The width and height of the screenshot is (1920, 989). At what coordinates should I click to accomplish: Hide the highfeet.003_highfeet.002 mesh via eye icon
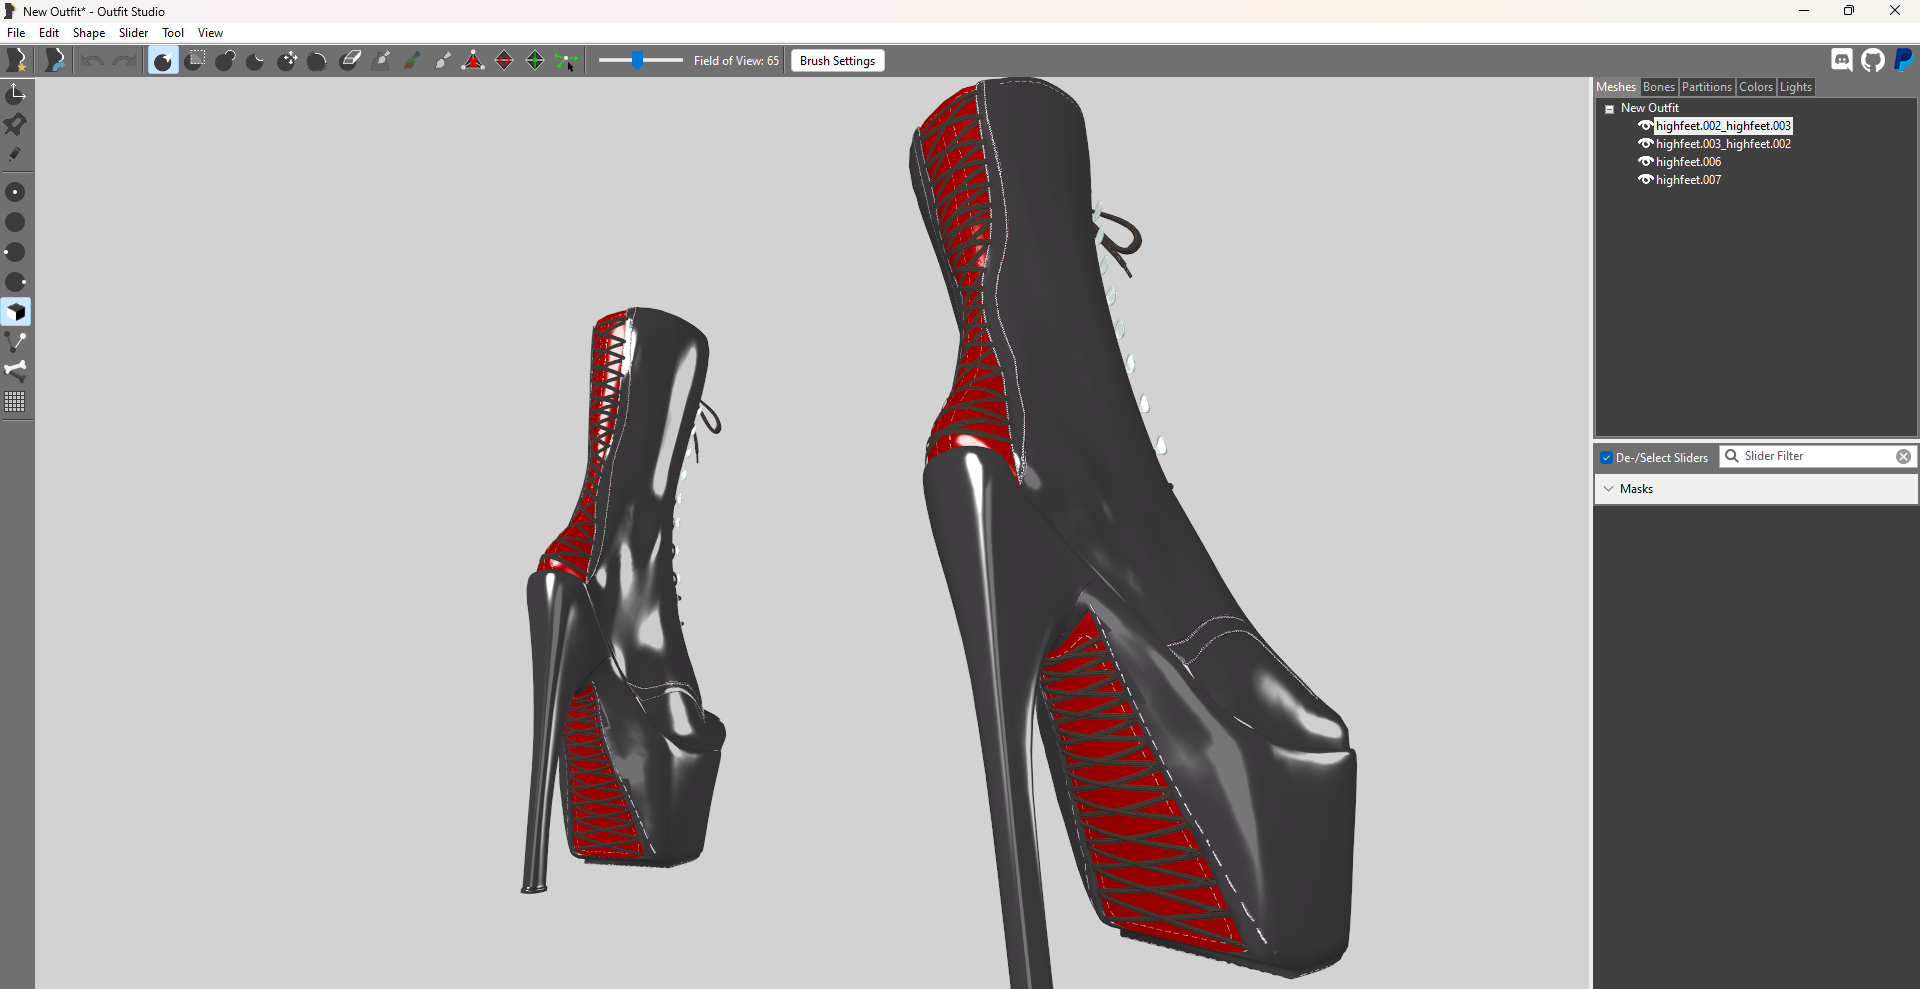(x=1645, y=144)
